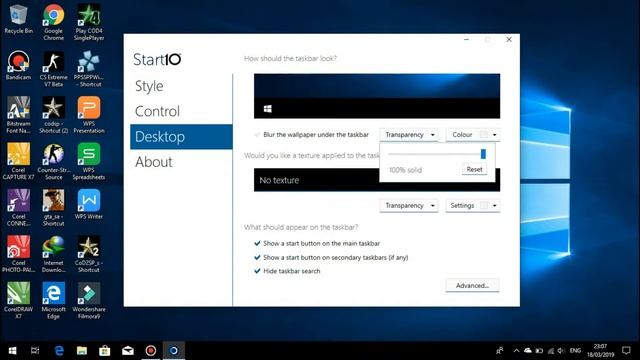The image size is (640, 360).
Task: Open the lower Transparency dropdown under the texture
Action: [x=409, y=205]
